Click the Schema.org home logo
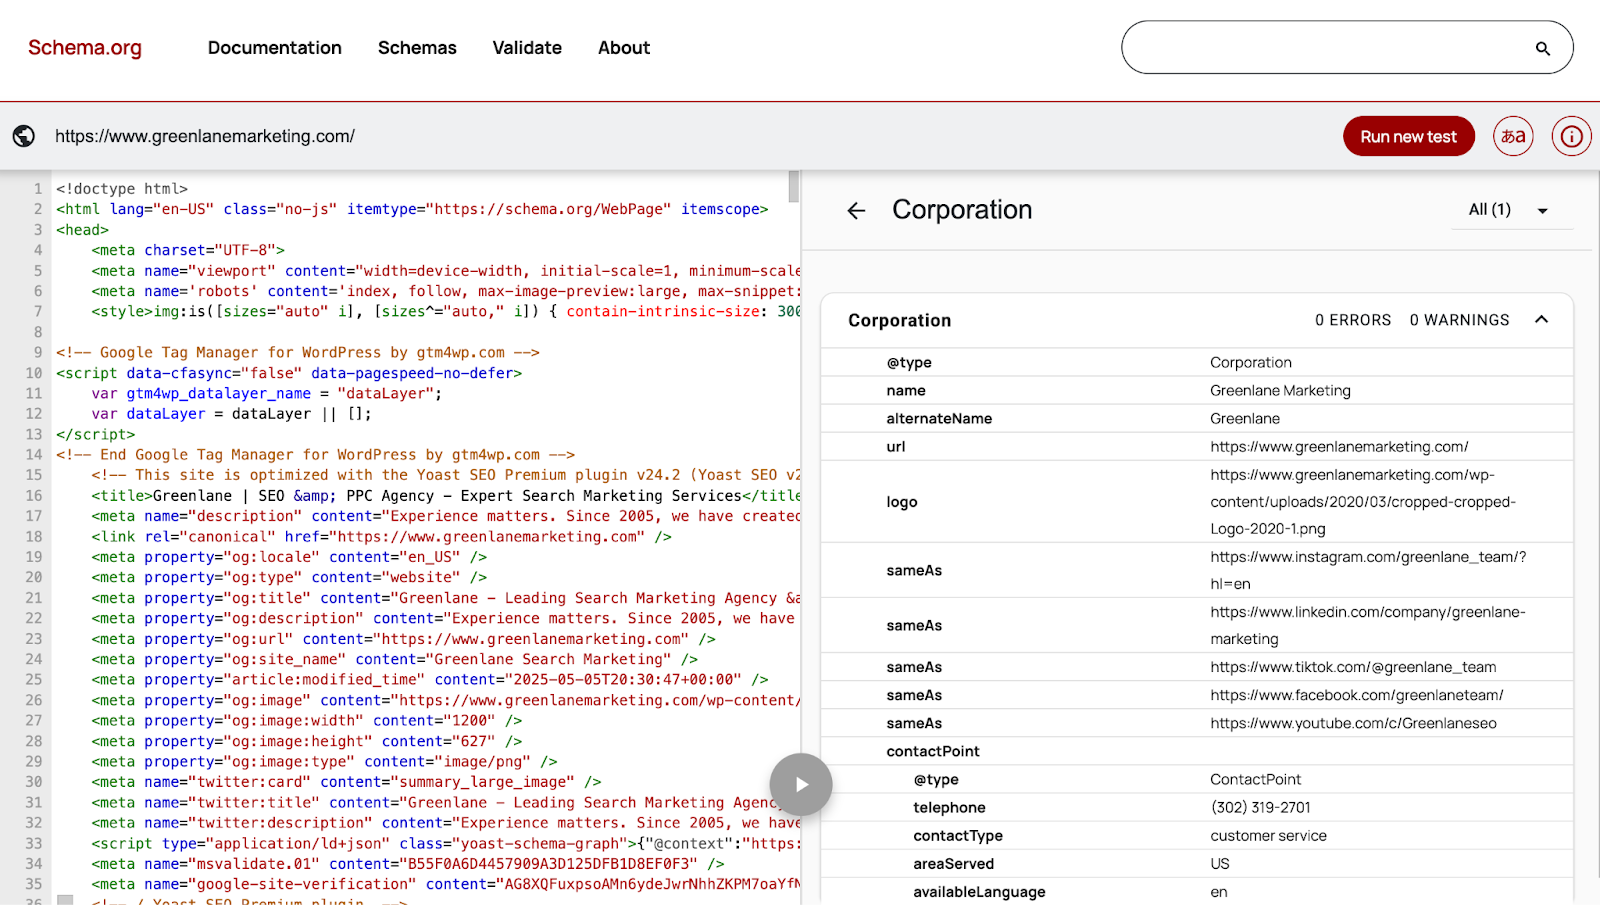Viewport: 1600px width, 905px height. click(85, 48)
